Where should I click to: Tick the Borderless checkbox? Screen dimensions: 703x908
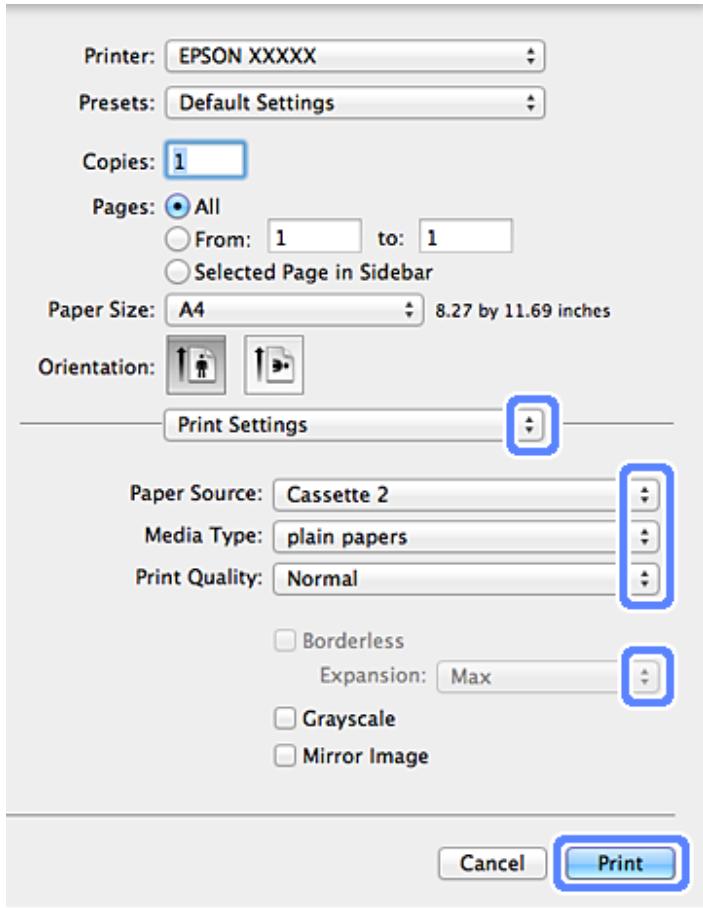click(286, 641)
